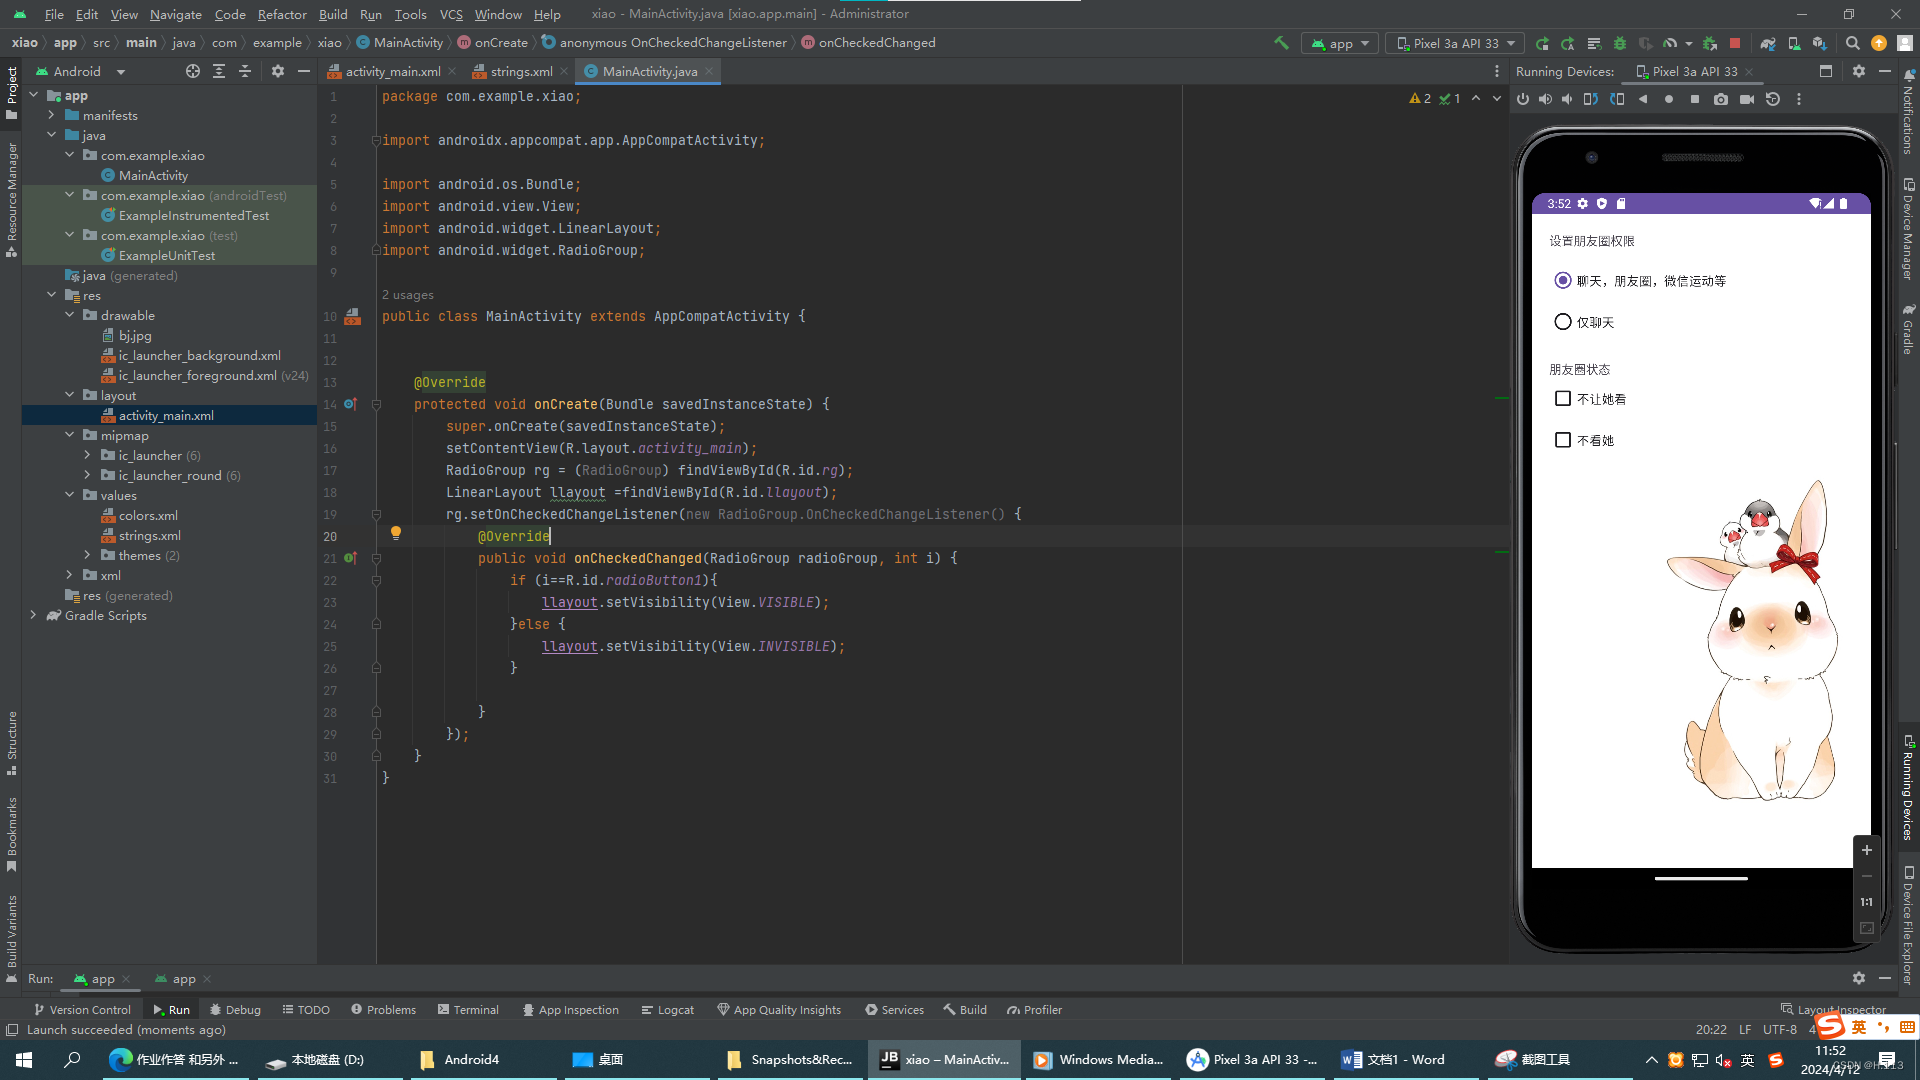The height and width of the screenshot is (1080, 1920).
Task: Open the Terminal tool window button
Action: (x=468, y=1010)
